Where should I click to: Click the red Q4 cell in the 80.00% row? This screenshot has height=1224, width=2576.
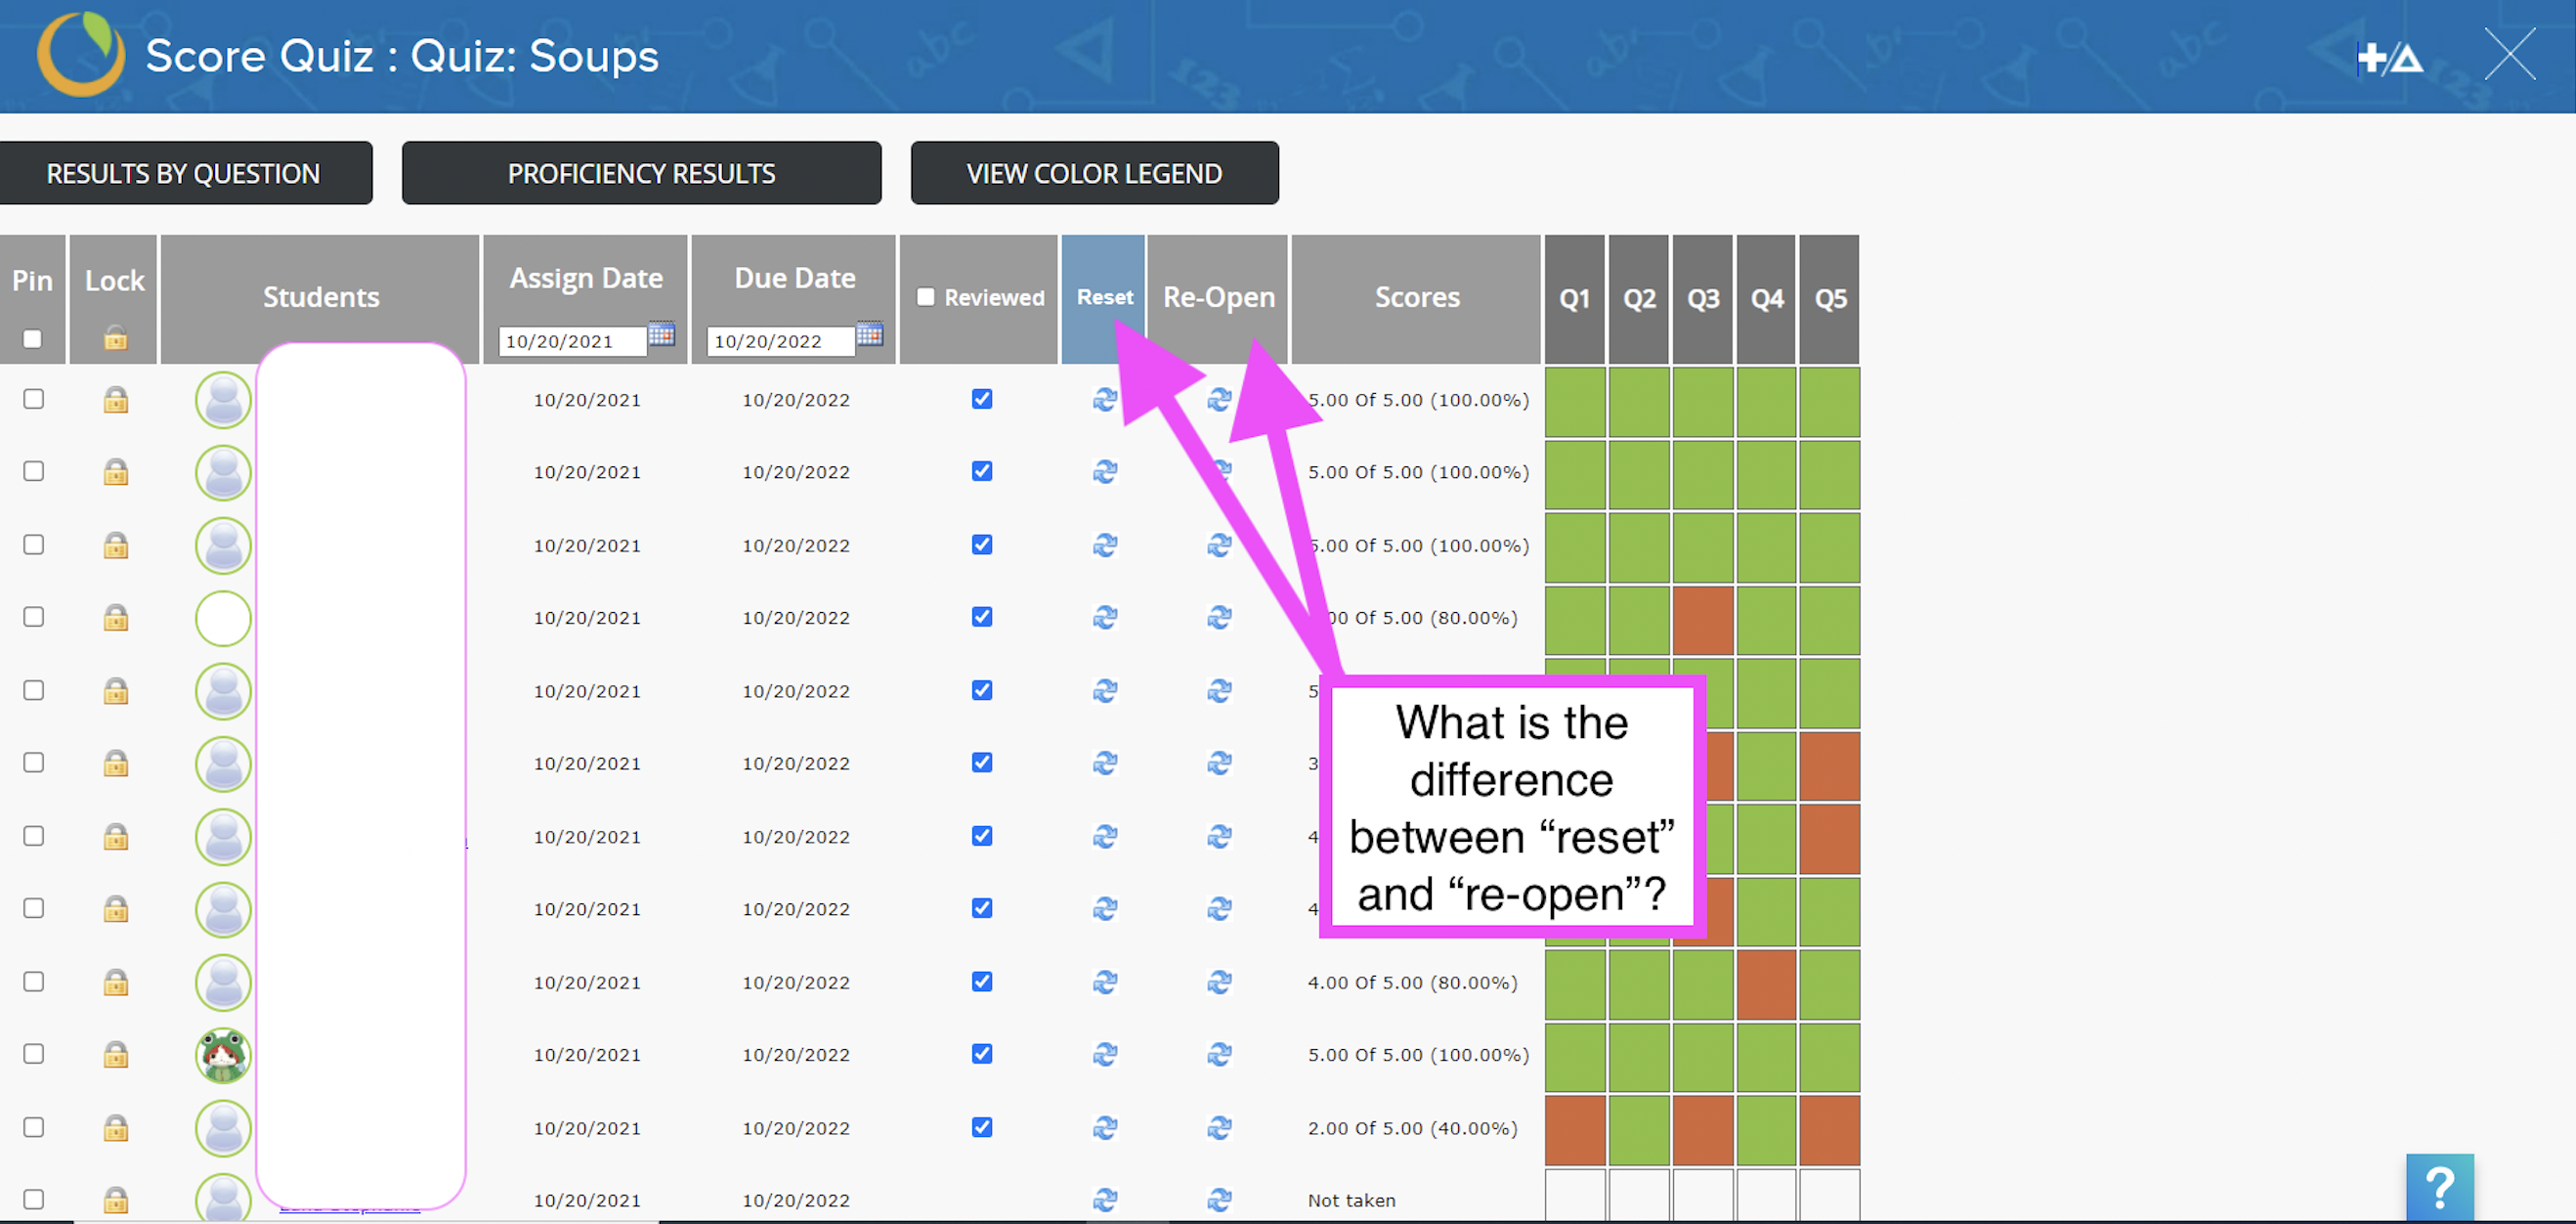[x=1766, y=983]
